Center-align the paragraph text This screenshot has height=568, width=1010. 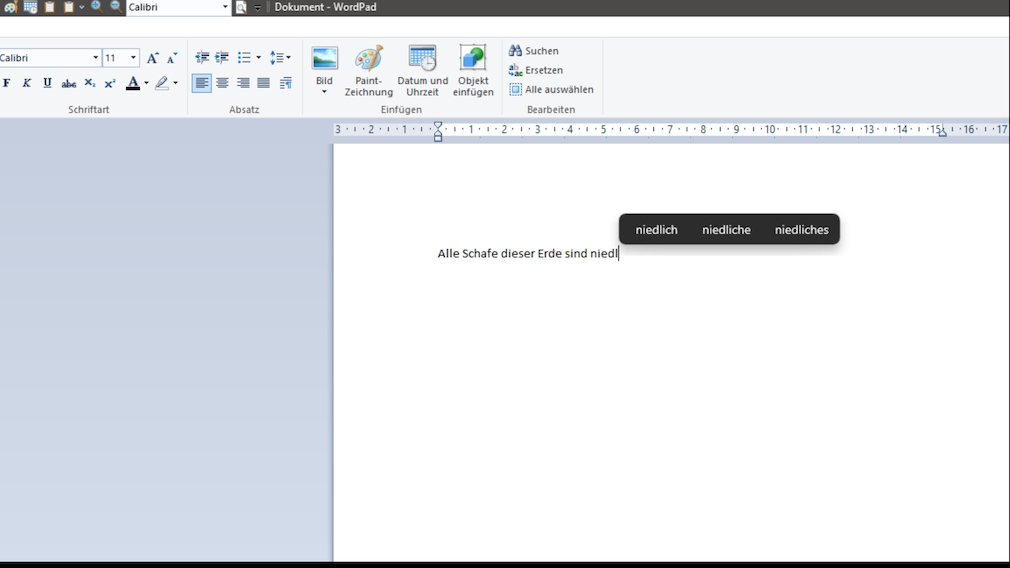point(222,83)
